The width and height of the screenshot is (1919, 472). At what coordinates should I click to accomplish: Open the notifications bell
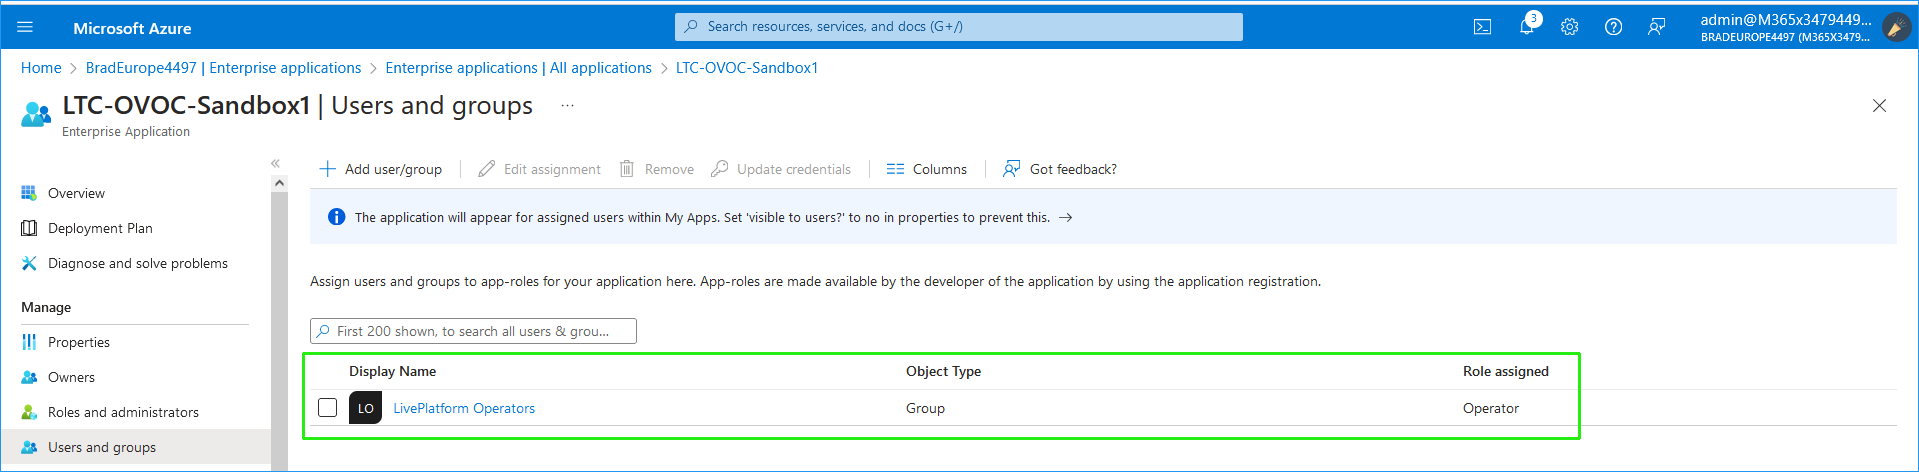[x=1526, y=27]
